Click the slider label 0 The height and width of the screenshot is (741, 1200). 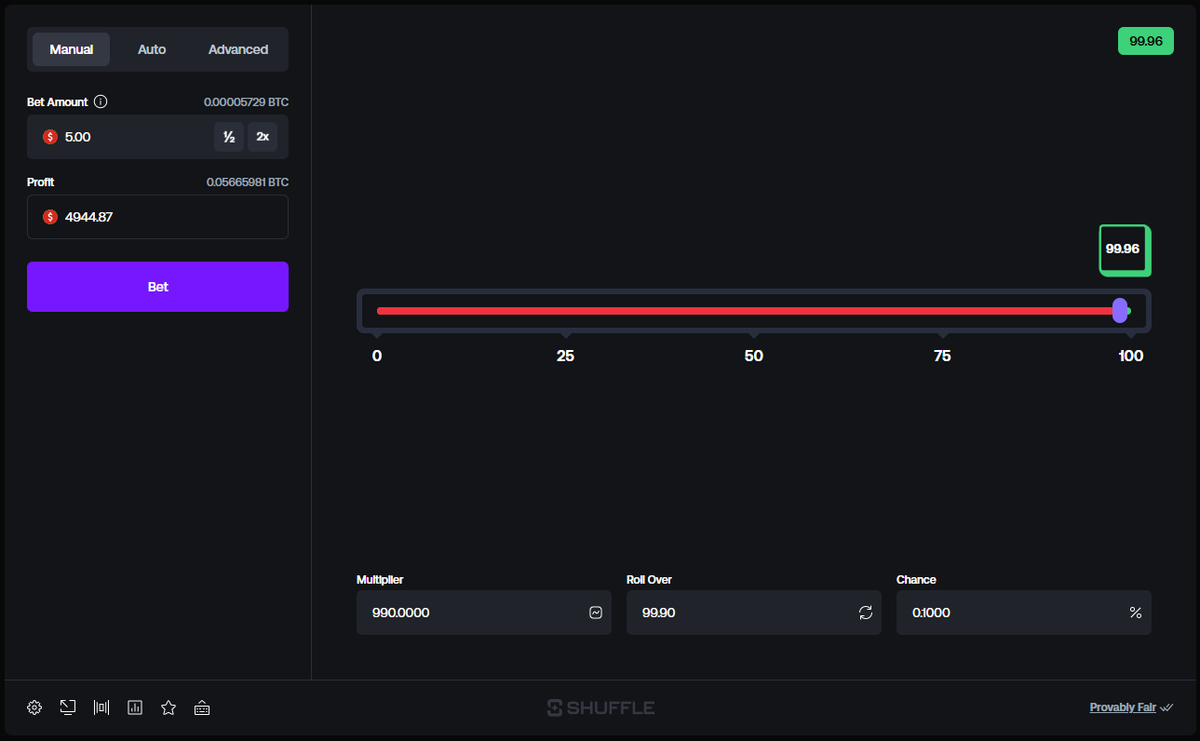point(377,356)
